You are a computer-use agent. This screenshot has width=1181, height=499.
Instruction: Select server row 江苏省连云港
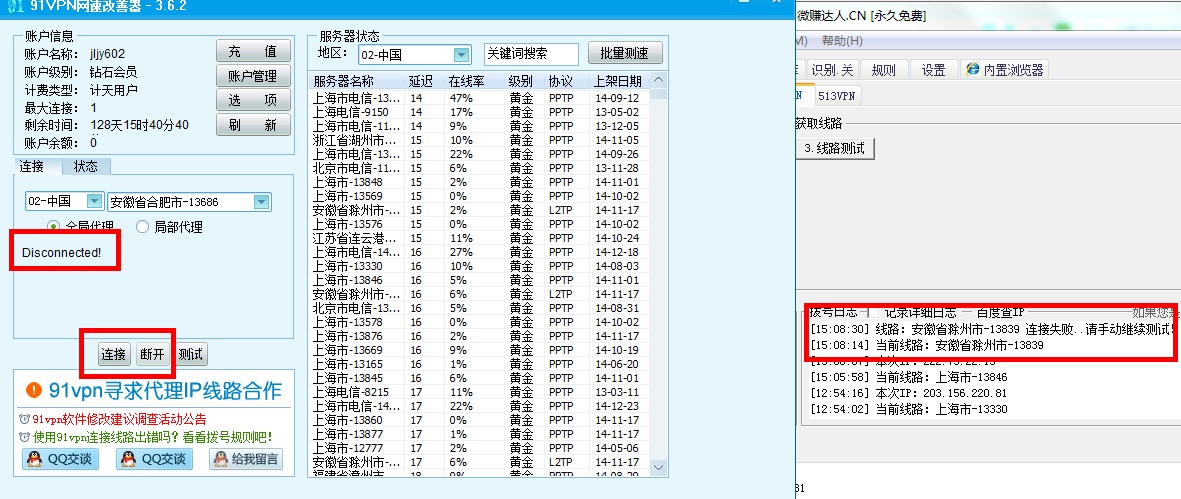click(479, 238)
